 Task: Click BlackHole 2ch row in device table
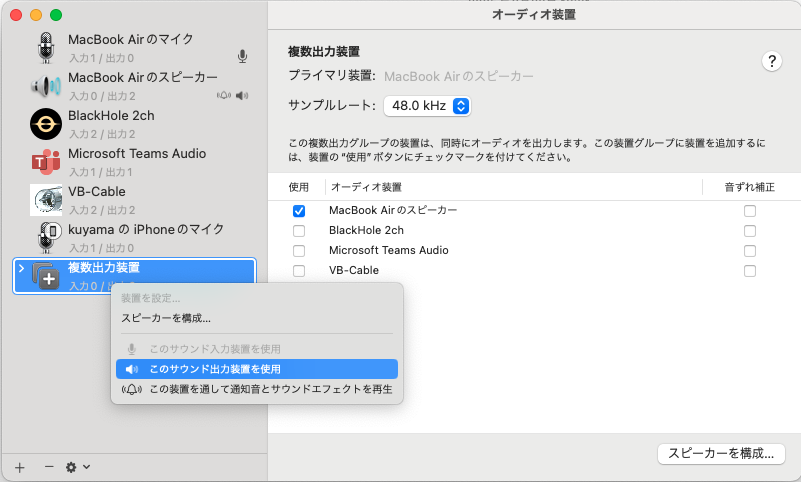coord(534,231)
